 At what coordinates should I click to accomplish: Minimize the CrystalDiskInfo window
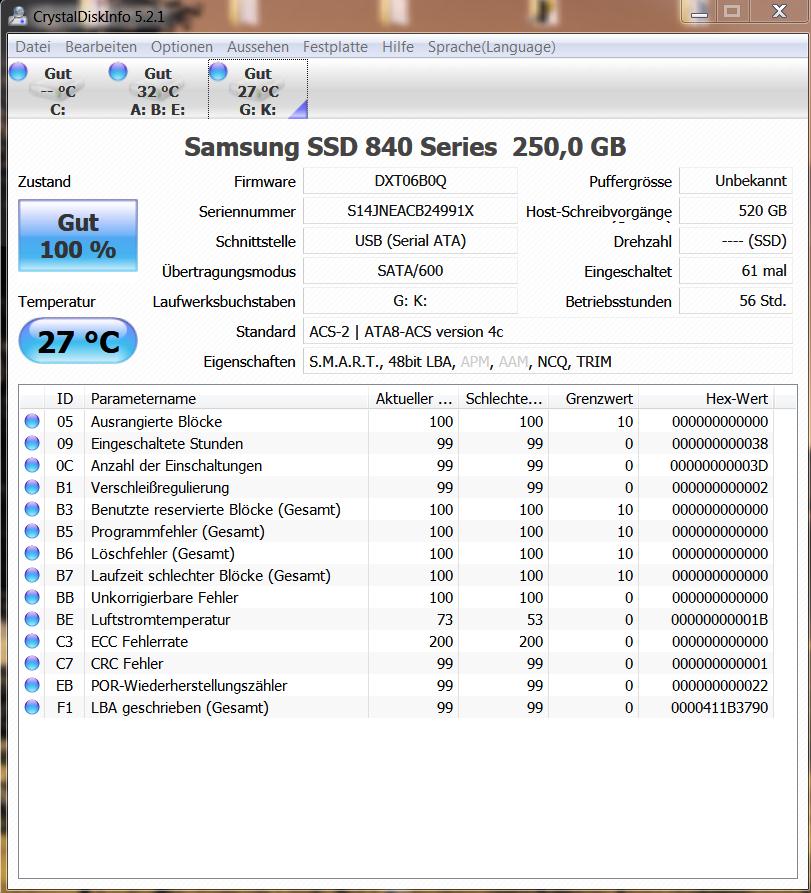(x=699, y=11)
